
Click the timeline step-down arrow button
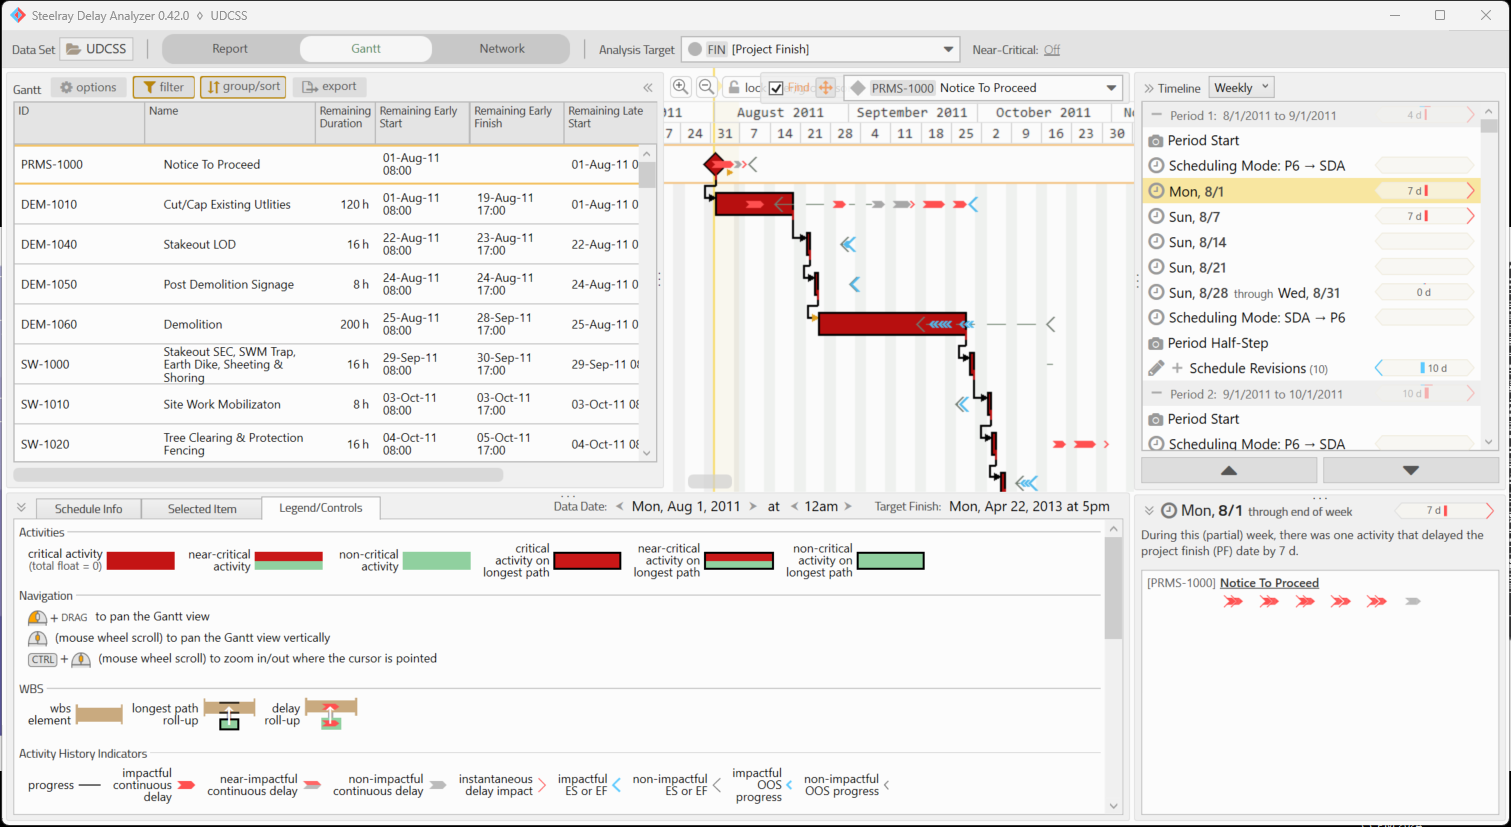[x=1410, y=470]
